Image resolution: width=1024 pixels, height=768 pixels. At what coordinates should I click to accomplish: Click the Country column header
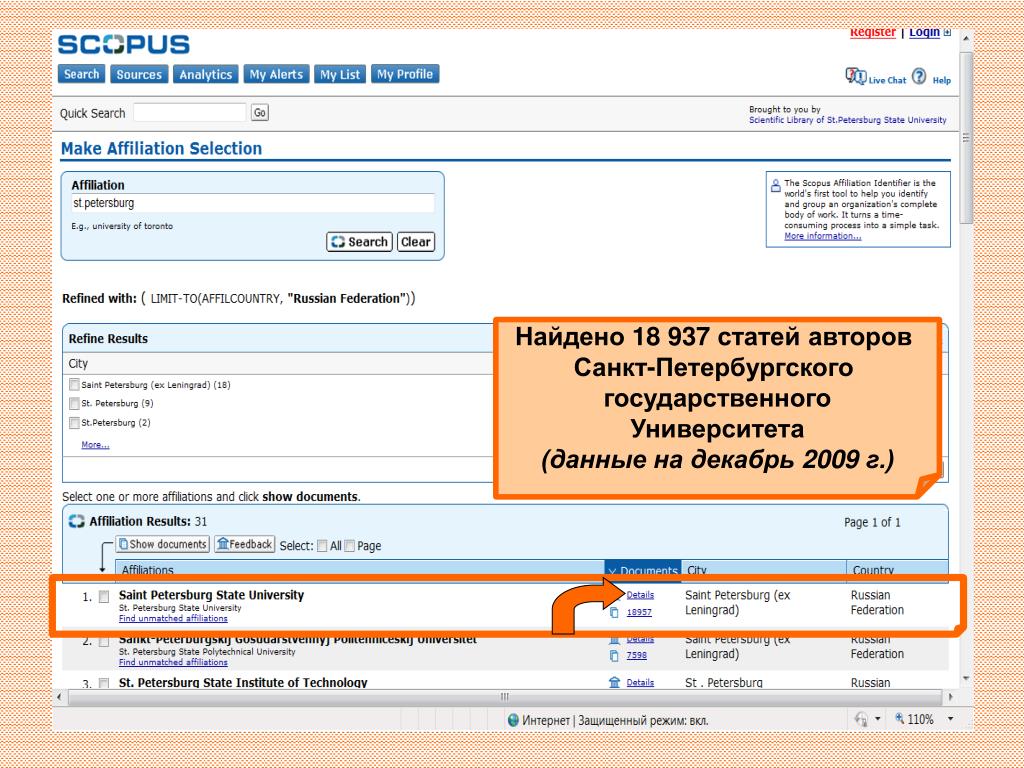(897, 570)
